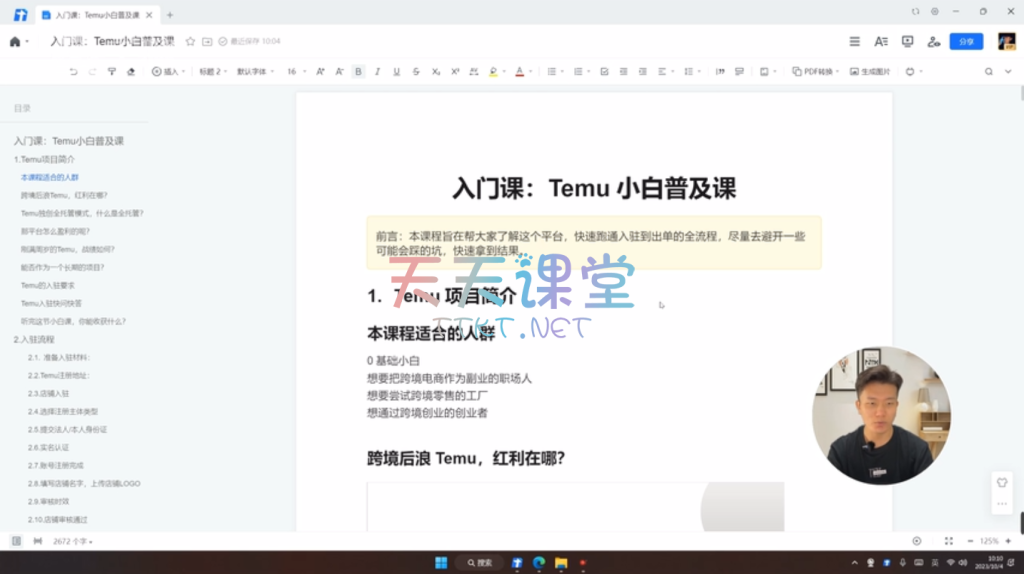Expand the 默认字体 font dropdown
Image resolution: width=1024 pixels, height=574 pixels.
coord(255,72)
